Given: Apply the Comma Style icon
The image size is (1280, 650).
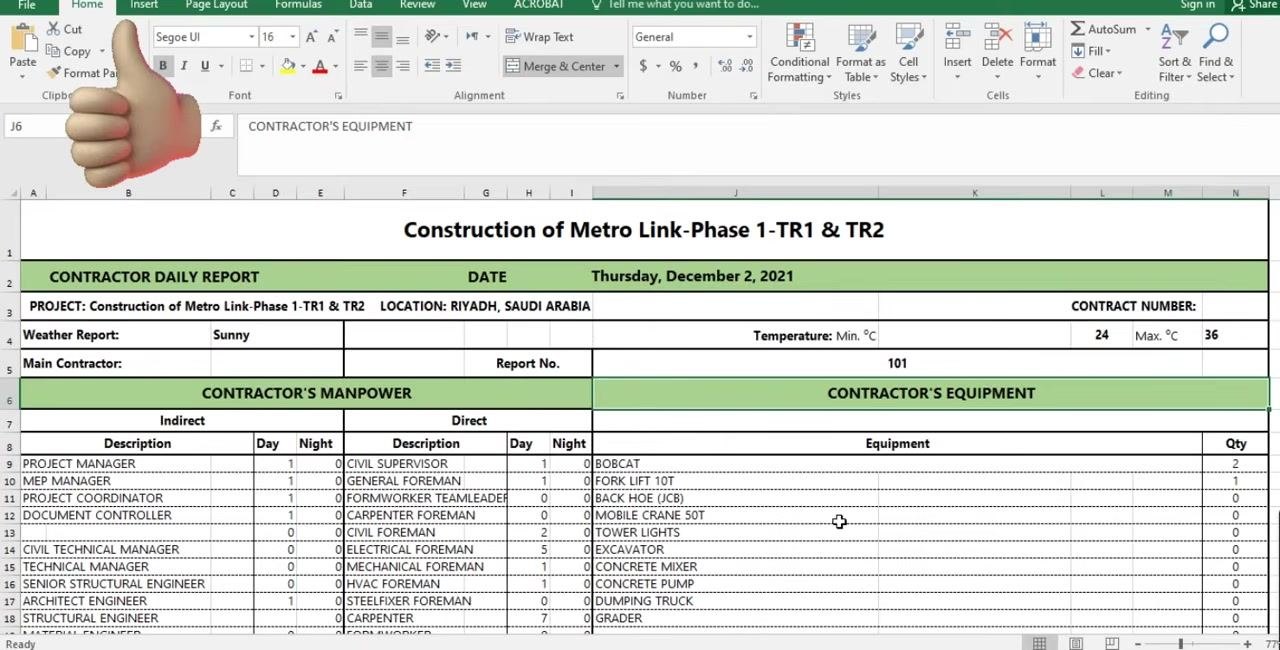Looking at the screenshot, I should [696, 66].
